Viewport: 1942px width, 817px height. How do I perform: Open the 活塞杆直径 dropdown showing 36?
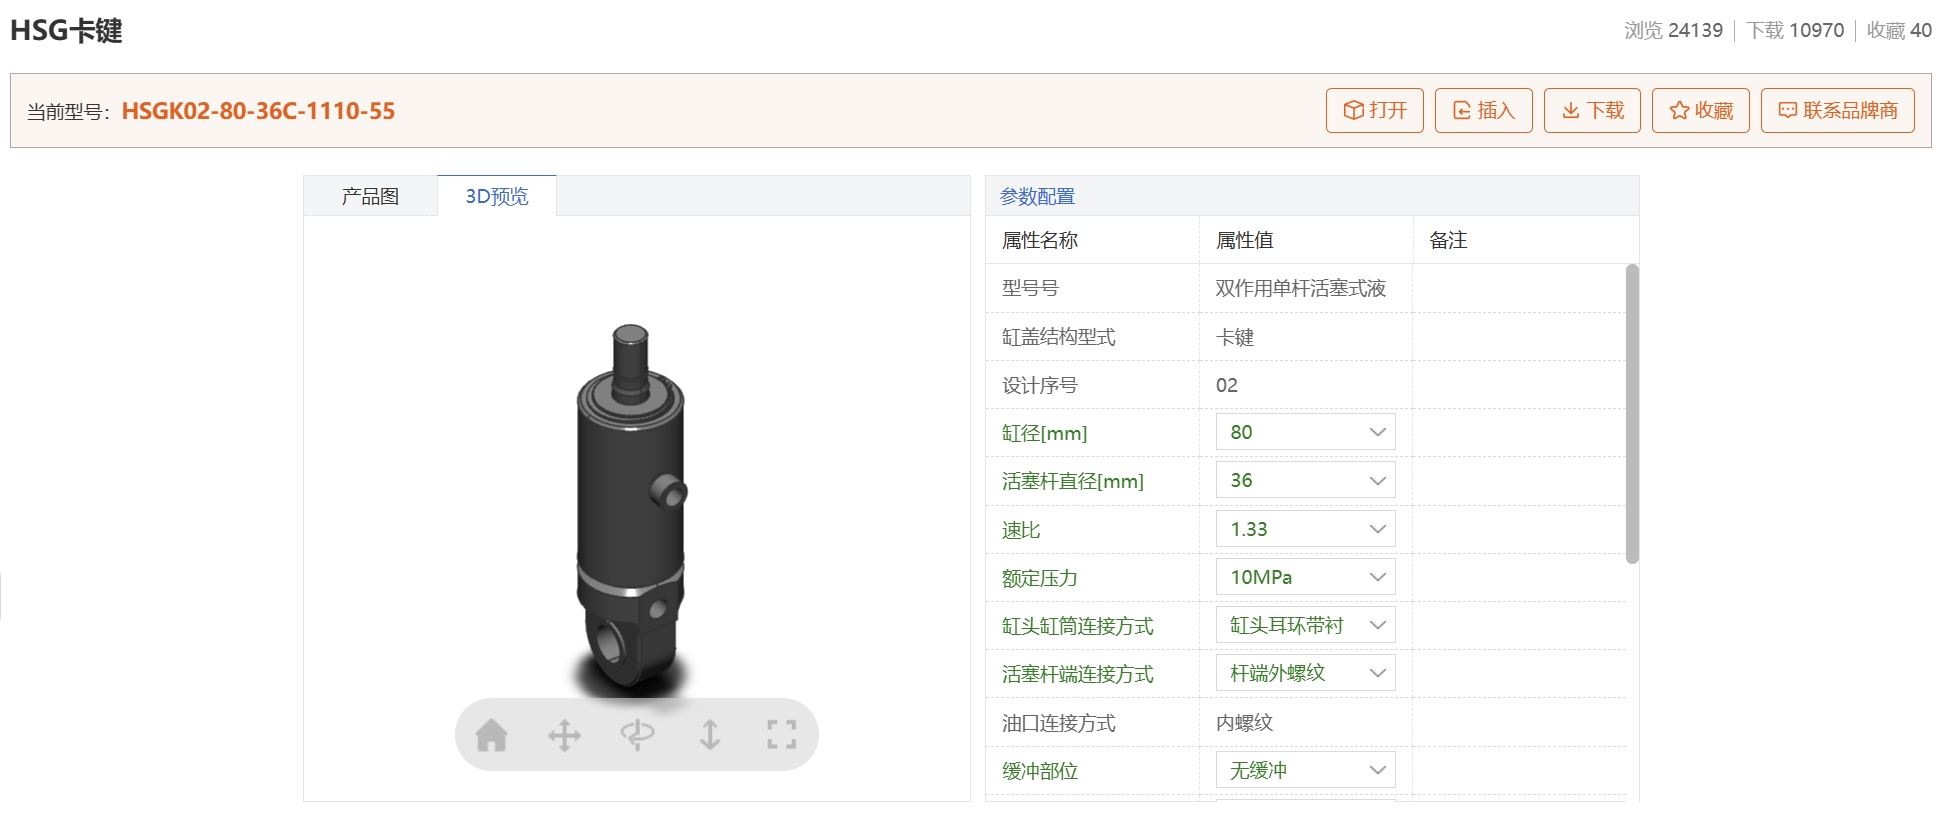(x=1305, y=480)
